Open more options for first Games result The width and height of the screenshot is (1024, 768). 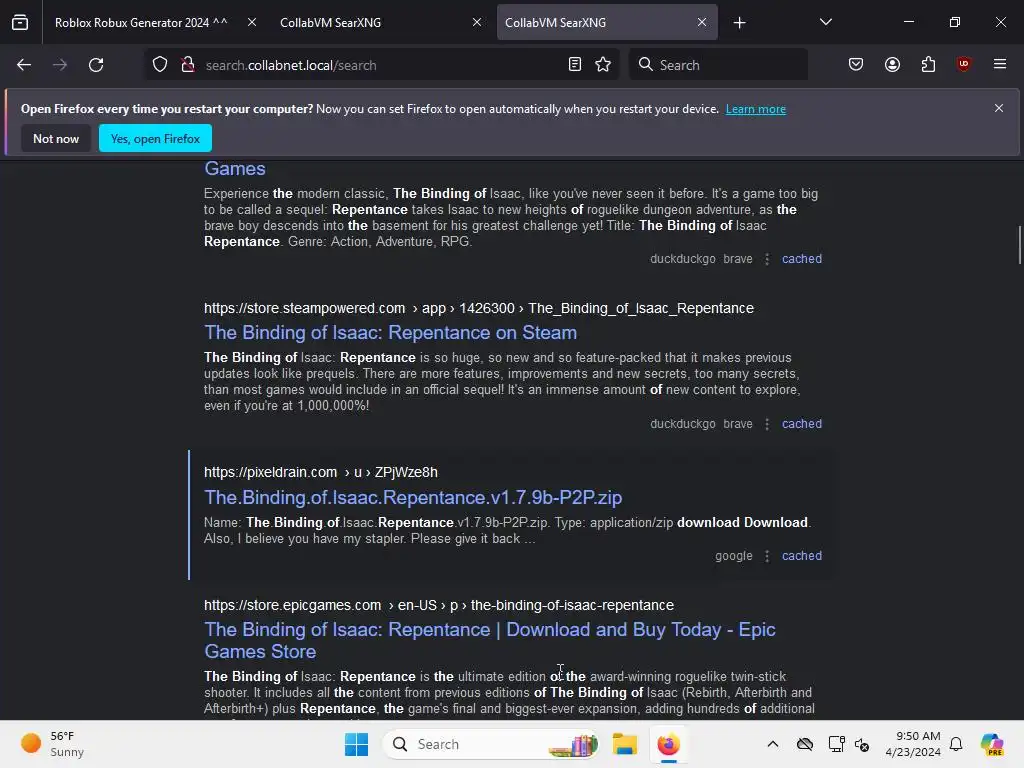point(767,259)
